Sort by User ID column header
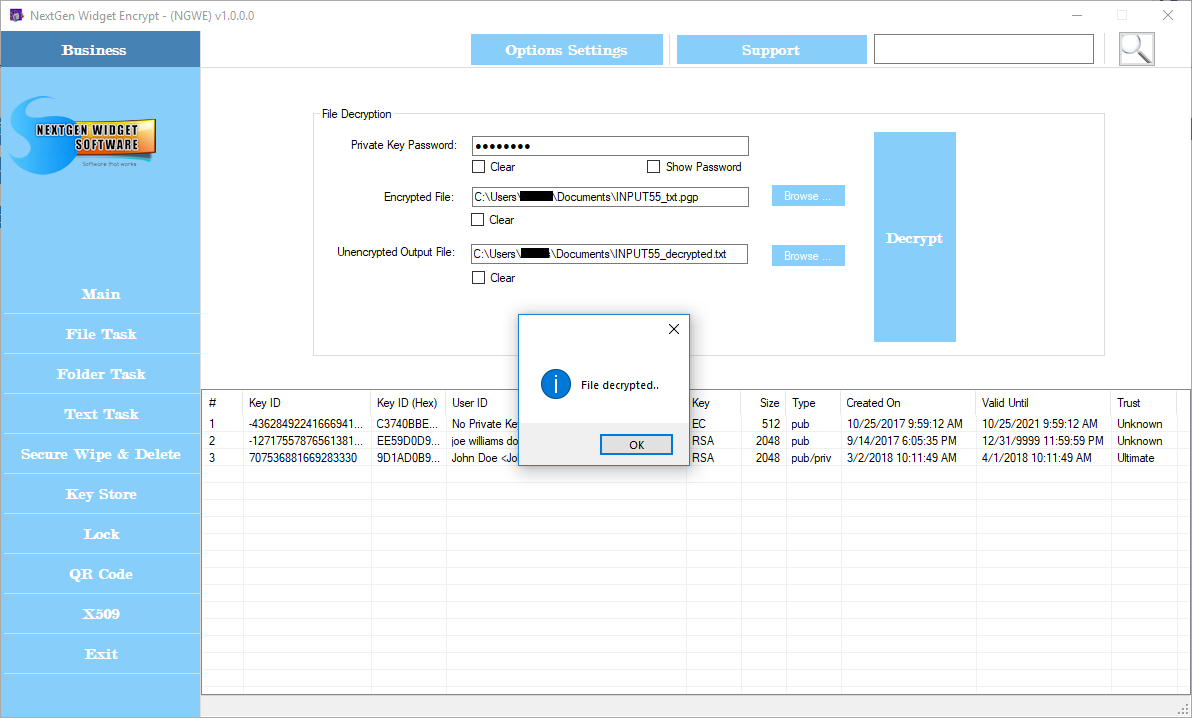1192x718 pixels. pos(483,403)
